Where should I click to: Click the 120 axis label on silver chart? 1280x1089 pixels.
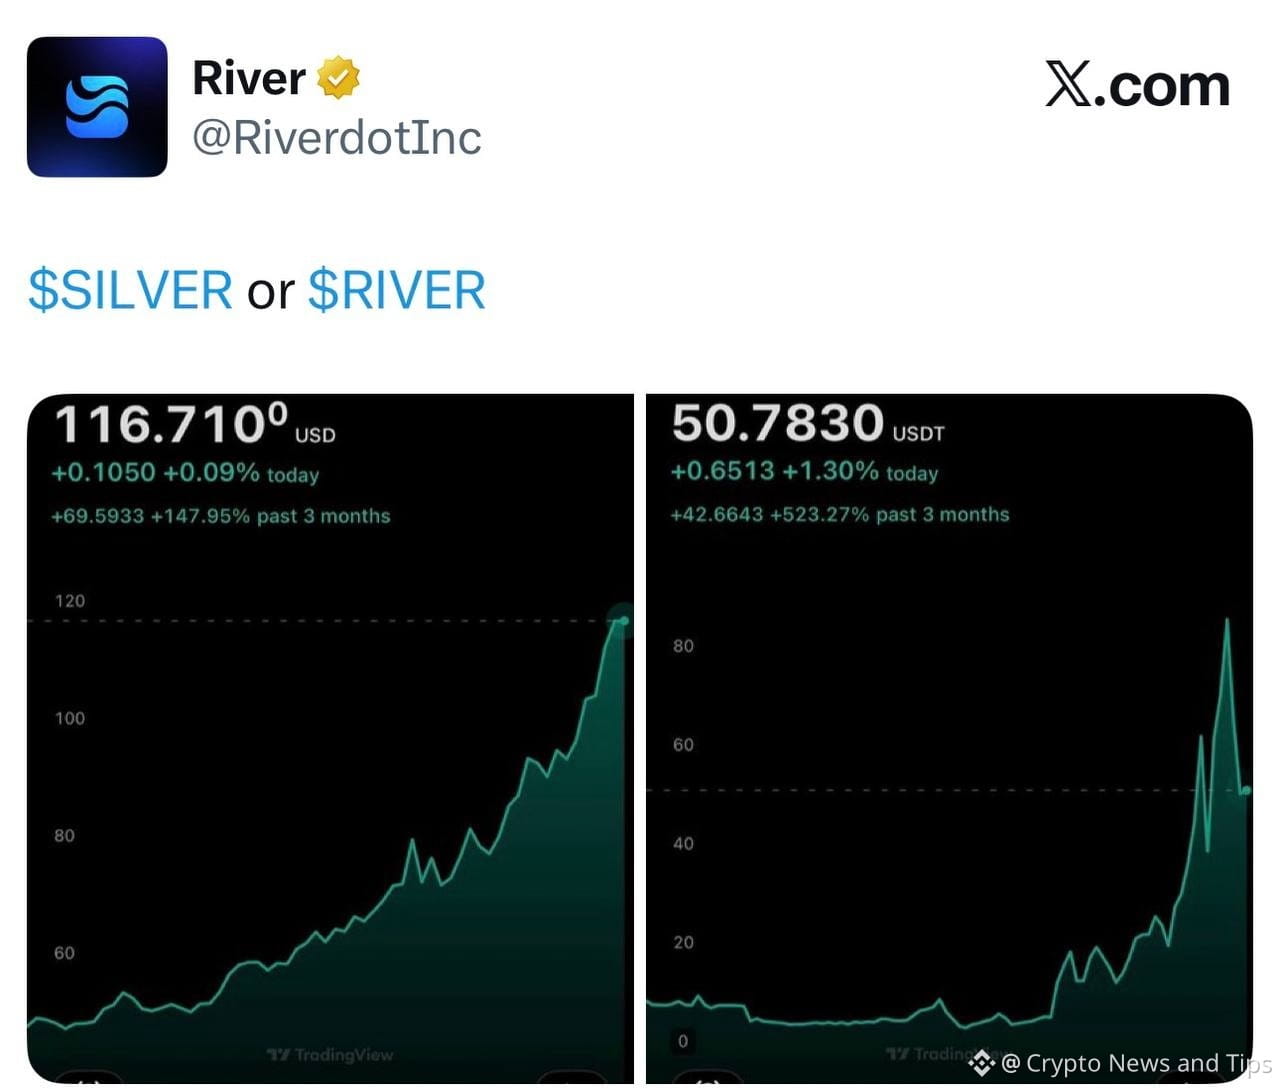point(70,601)
